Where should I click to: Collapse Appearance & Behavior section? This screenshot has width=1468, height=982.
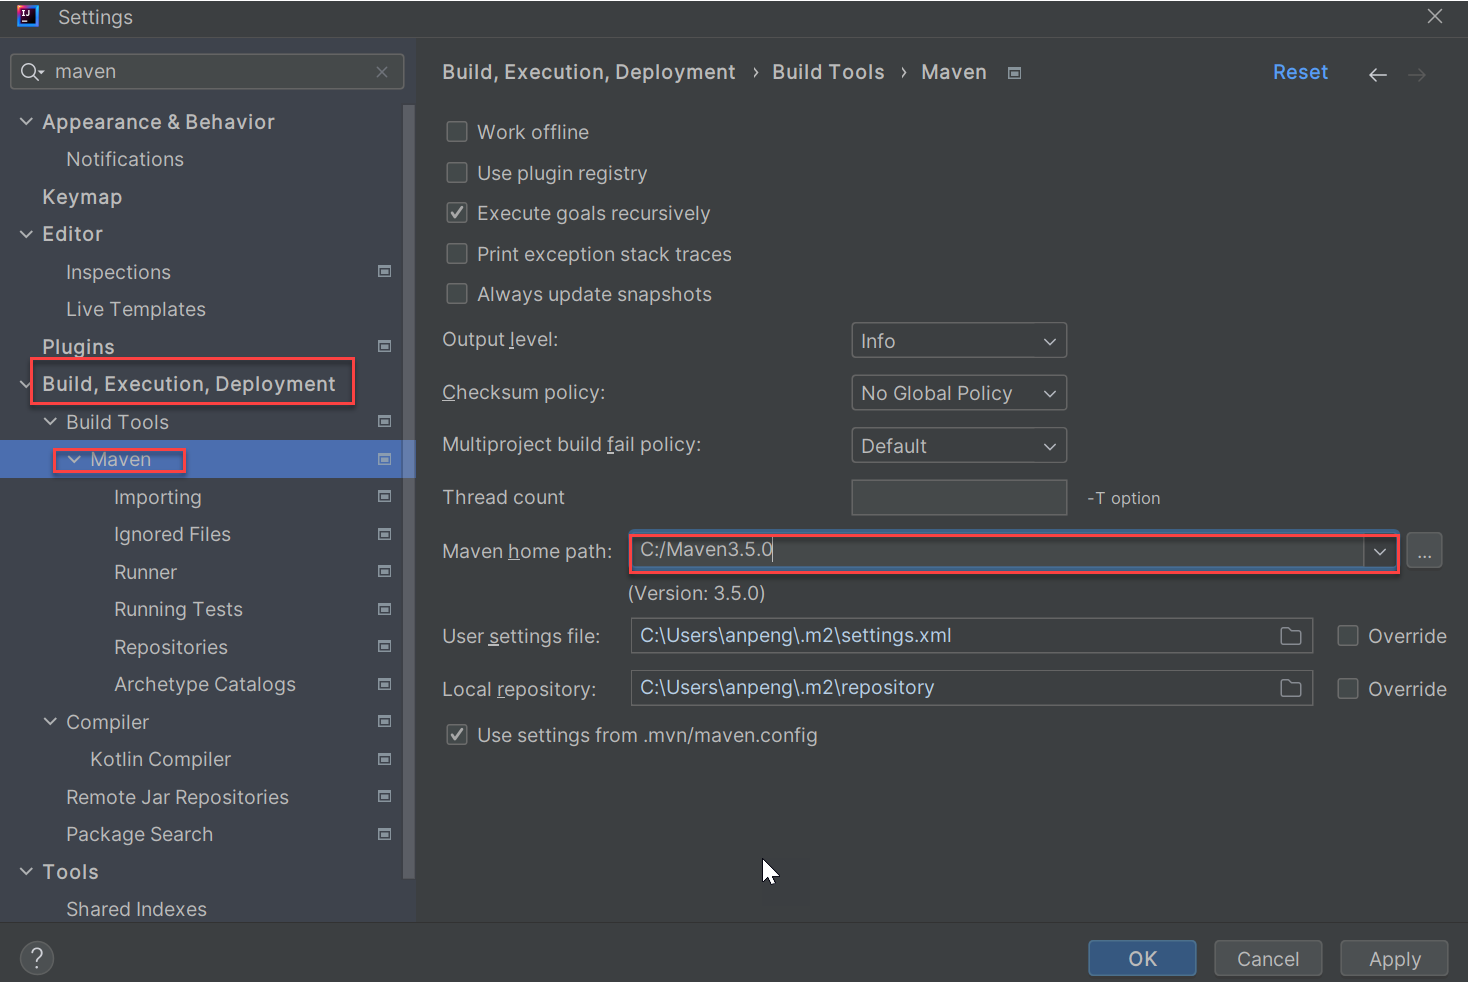coord(26,121)
